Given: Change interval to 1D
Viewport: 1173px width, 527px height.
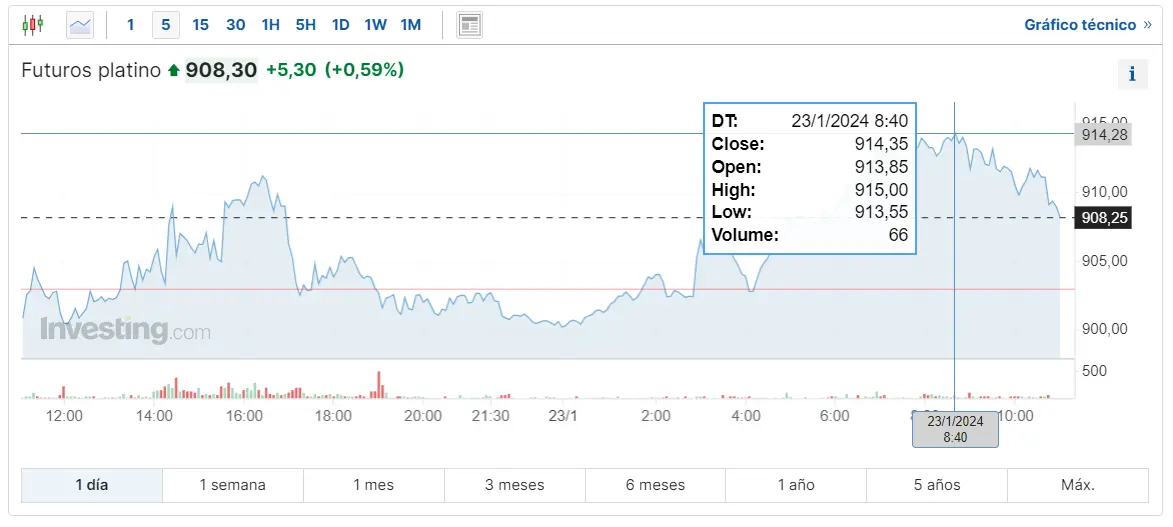Looking at the screenshot, I should [x=341, y=25].
